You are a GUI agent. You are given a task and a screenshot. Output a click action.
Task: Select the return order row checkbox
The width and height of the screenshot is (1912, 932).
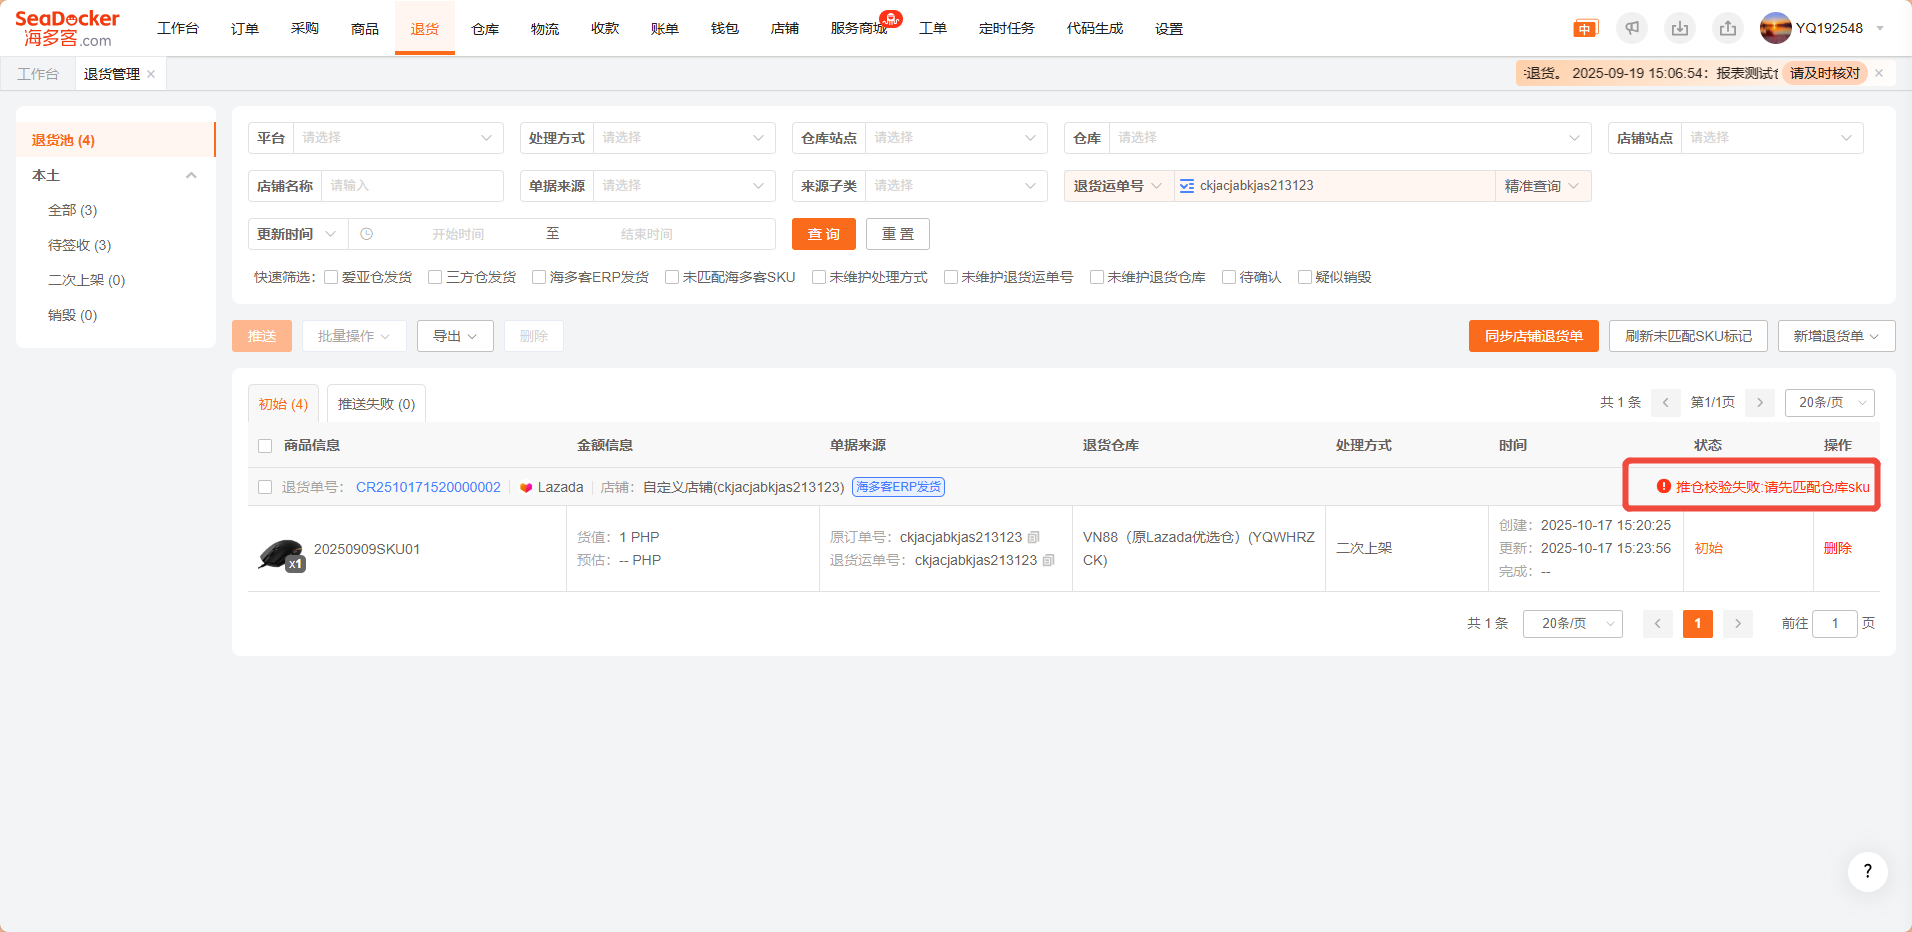[x=265, y=487]
